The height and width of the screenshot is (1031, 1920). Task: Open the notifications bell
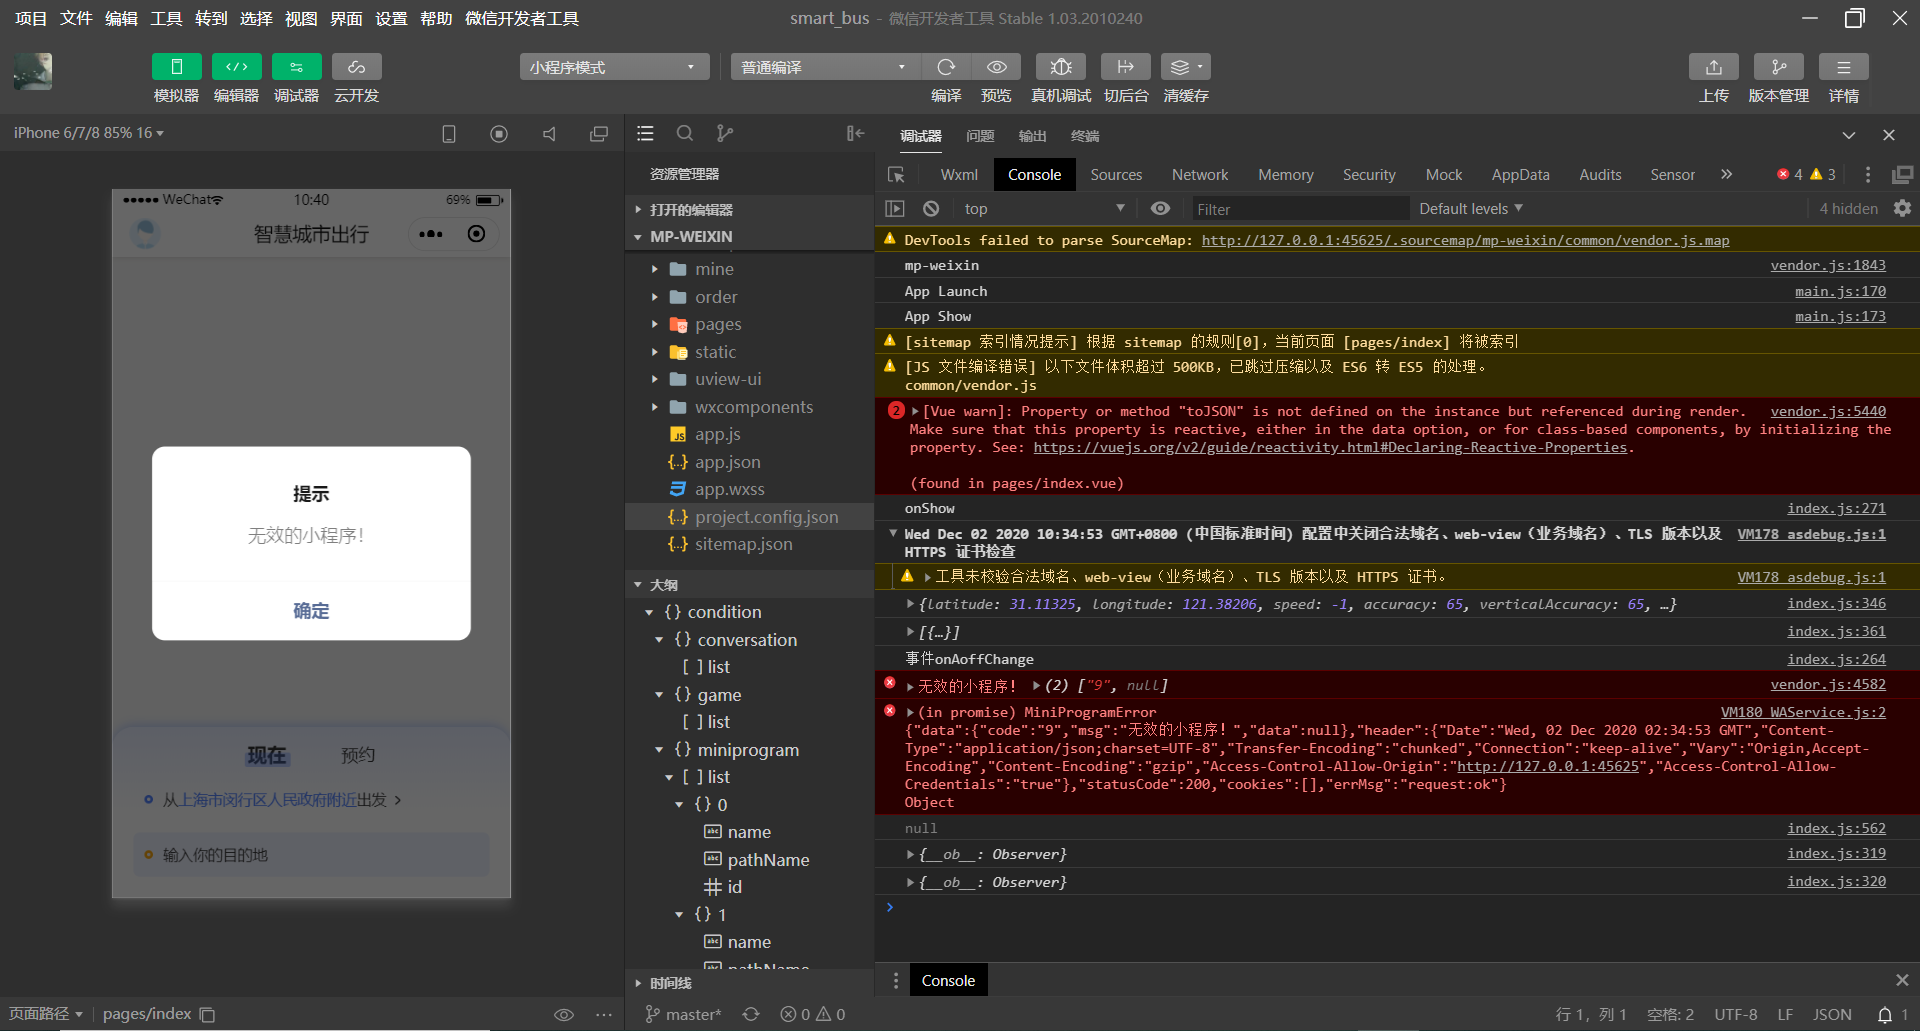1884,1014
